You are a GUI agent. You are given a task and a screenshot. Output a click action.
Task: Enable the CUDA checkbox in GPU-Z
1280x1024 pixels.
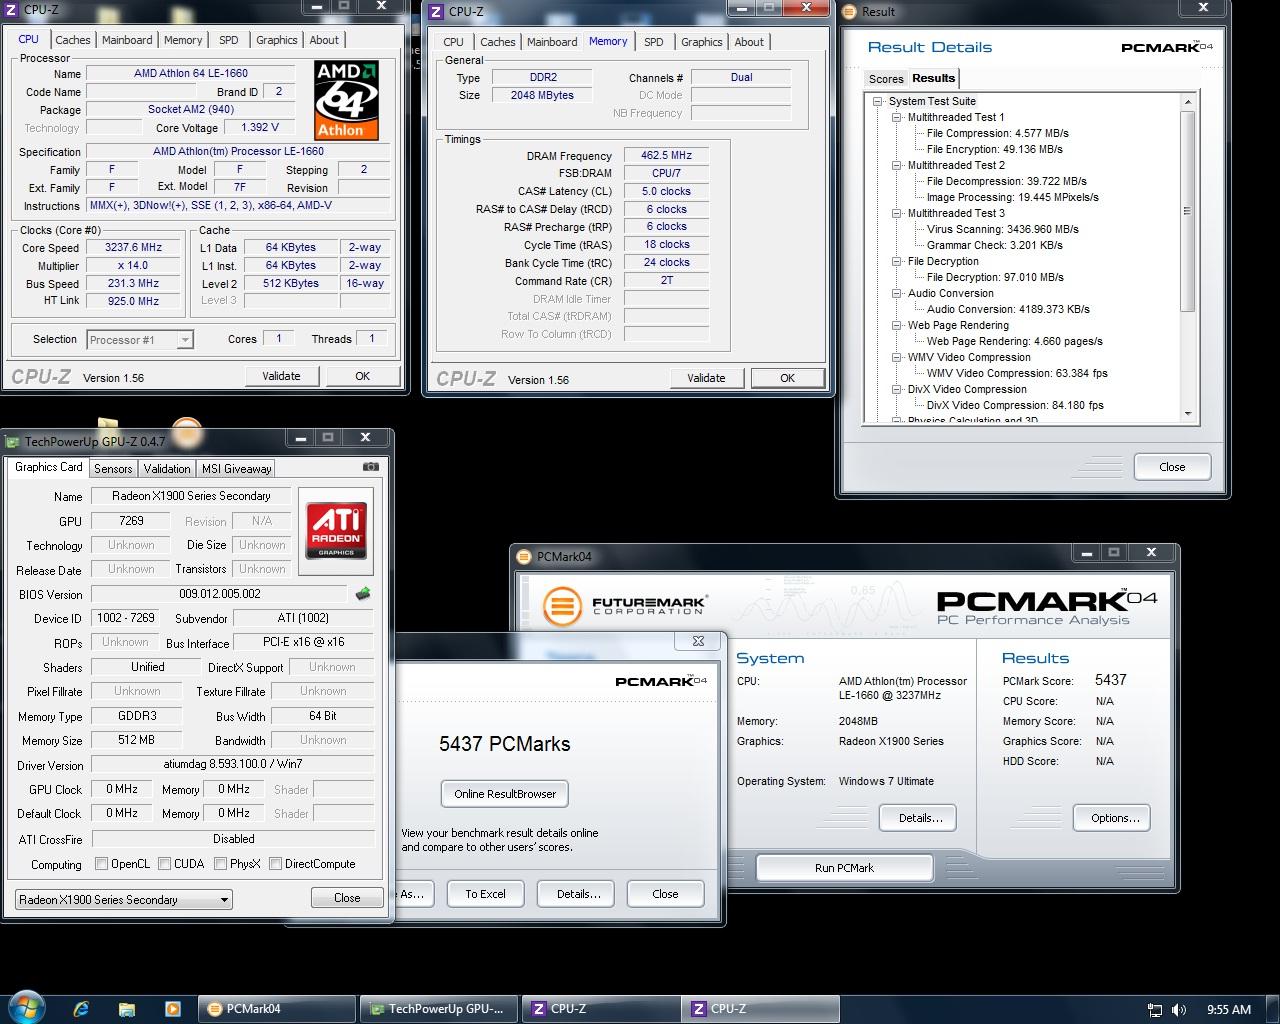164,864
